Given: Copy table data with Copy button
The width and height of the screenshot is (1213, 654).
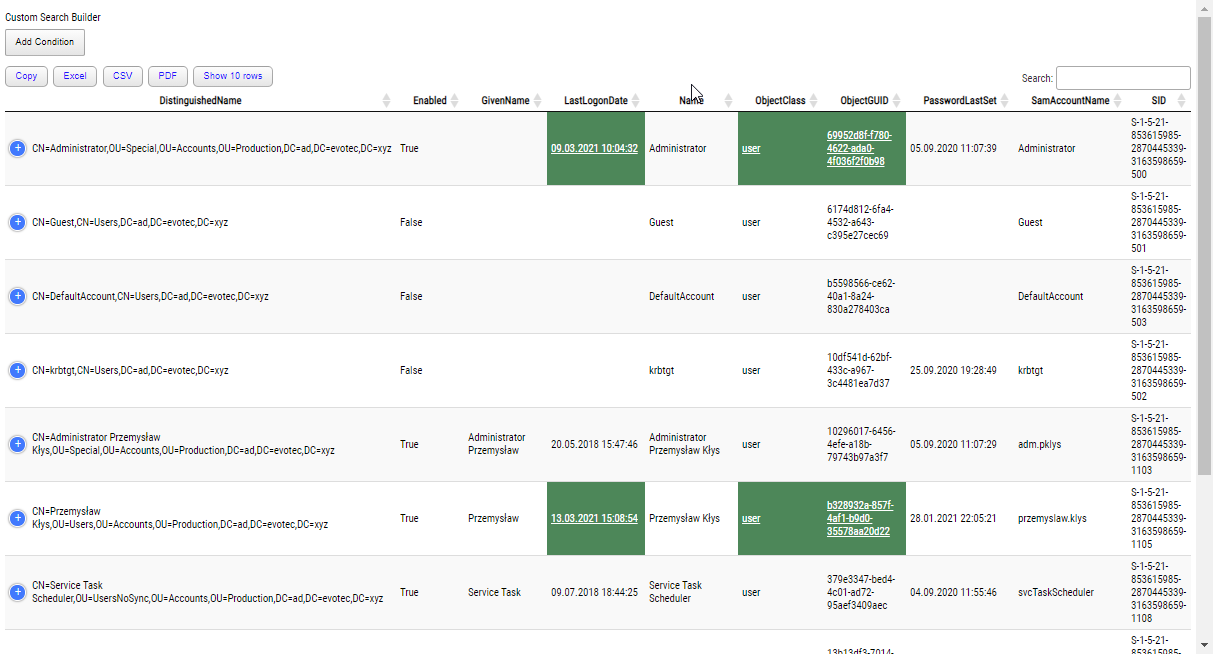Looking at the screenshot, I should click(26, 76).
